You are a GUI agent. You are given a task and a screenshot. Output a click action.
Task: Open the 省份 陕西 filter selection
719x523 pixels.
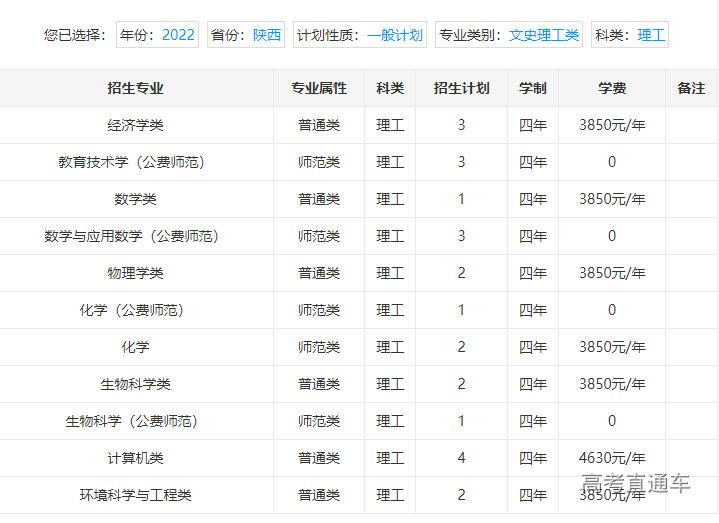coord(246,35)
